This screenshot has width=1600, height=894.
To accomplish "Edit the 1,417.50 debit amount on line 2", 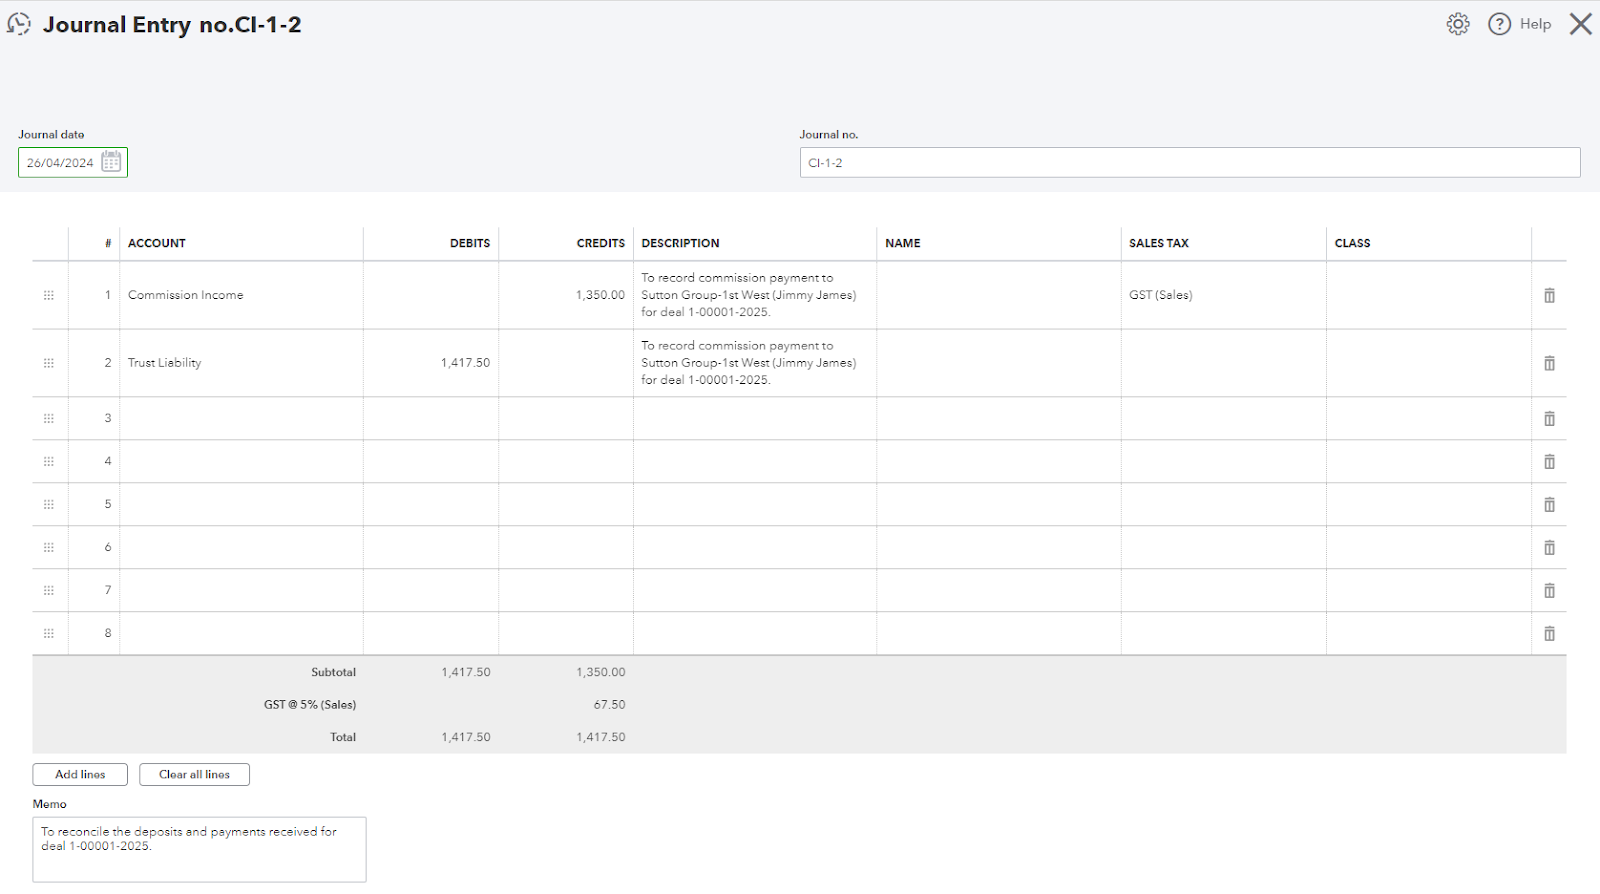I will pyautogui.click(x=431, y=363).
